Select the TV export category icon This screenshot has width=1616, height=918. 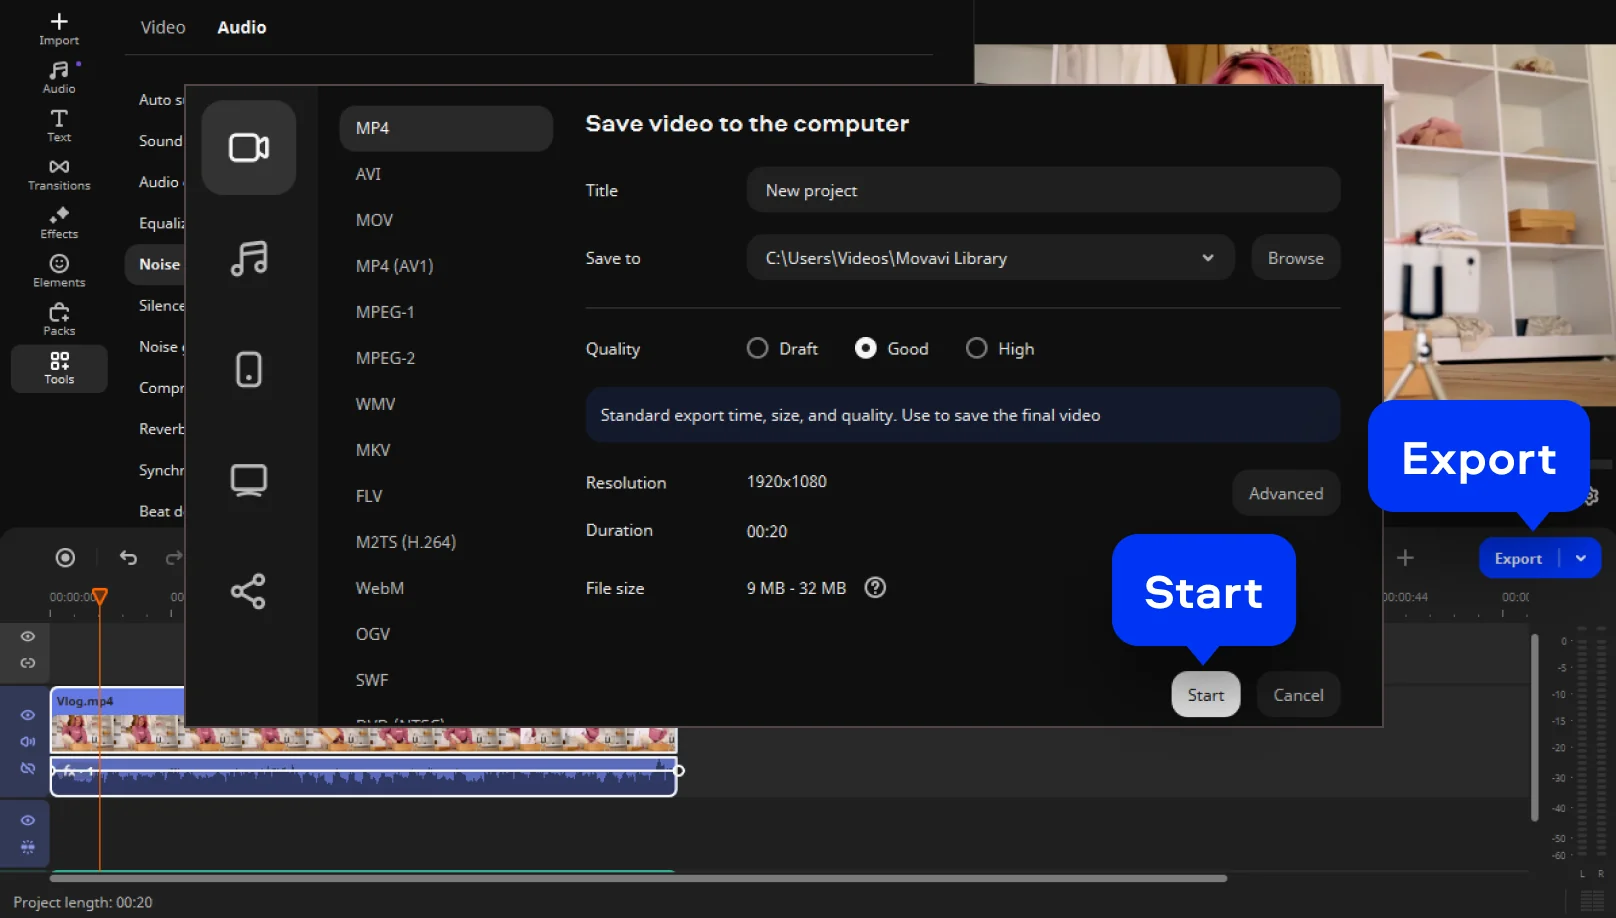pyautogui.click(x=249, y=480)
